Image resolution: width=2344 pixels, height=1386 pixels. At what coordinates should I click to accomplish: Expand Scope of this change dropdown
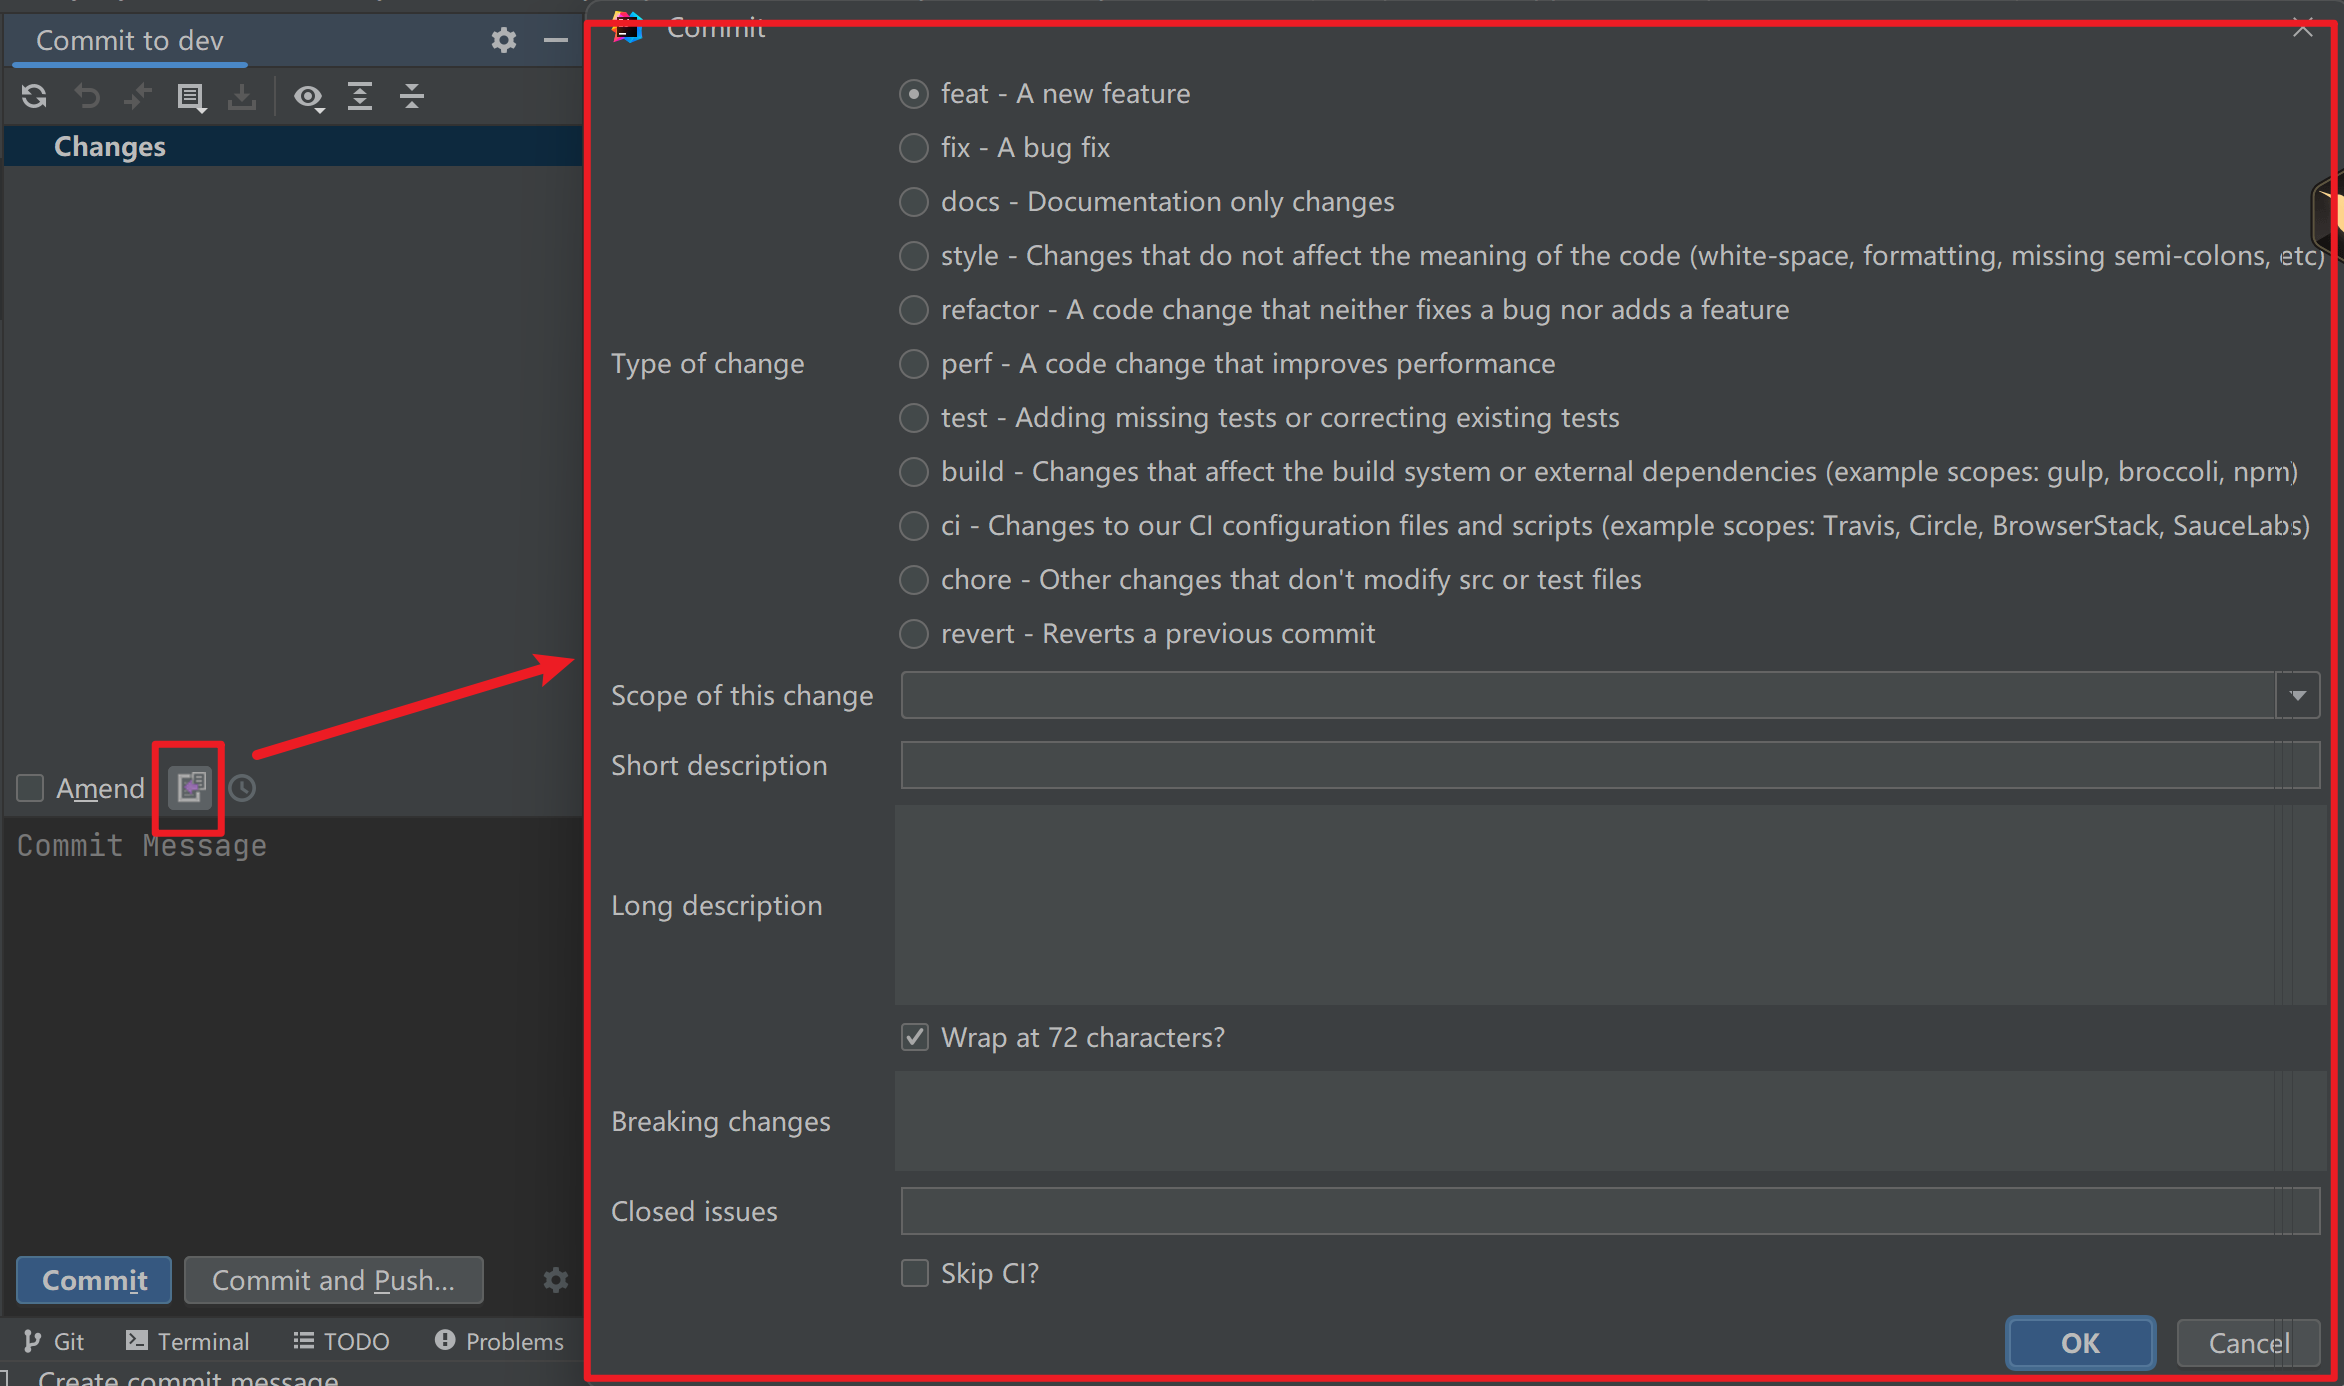coord(2297,695)
